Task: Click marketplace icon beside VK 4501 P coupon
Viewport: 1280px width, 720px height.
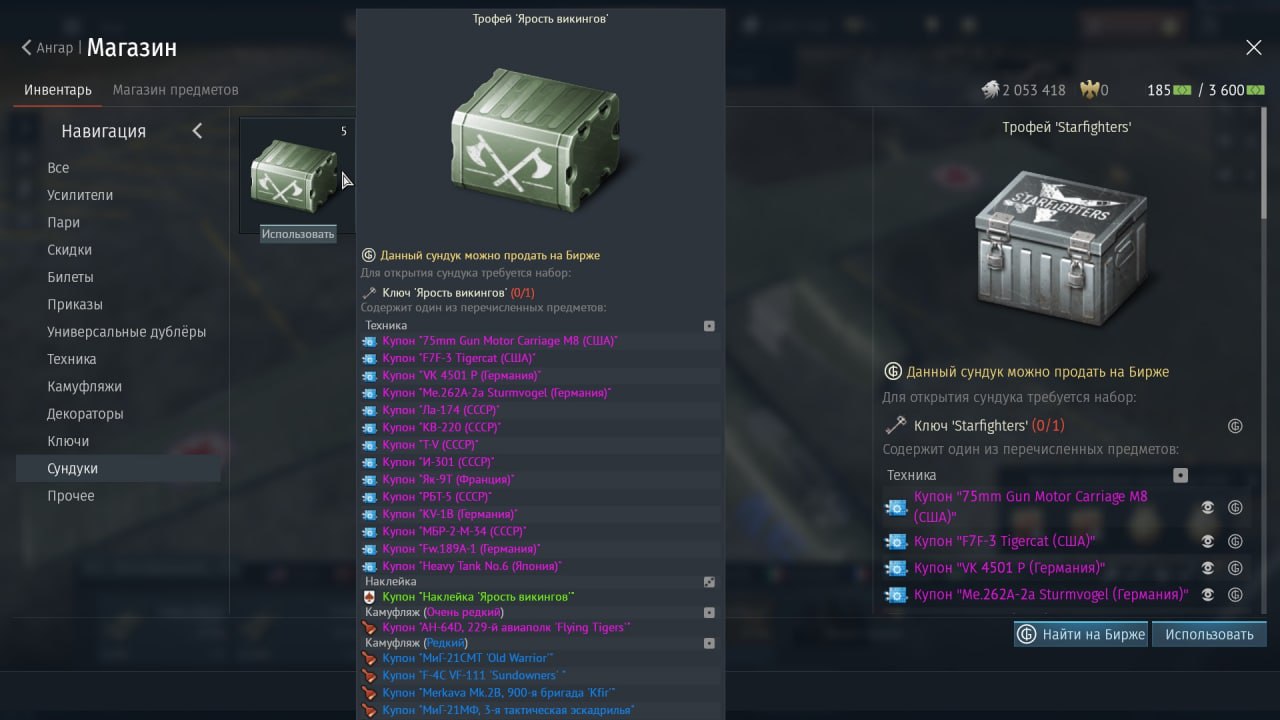Action: point(1235,568)
